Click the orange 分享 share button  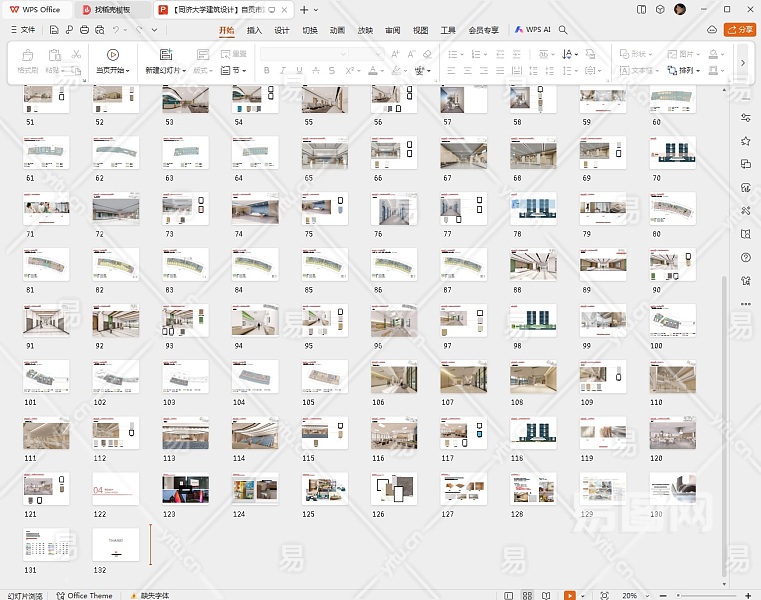[740, 30]
